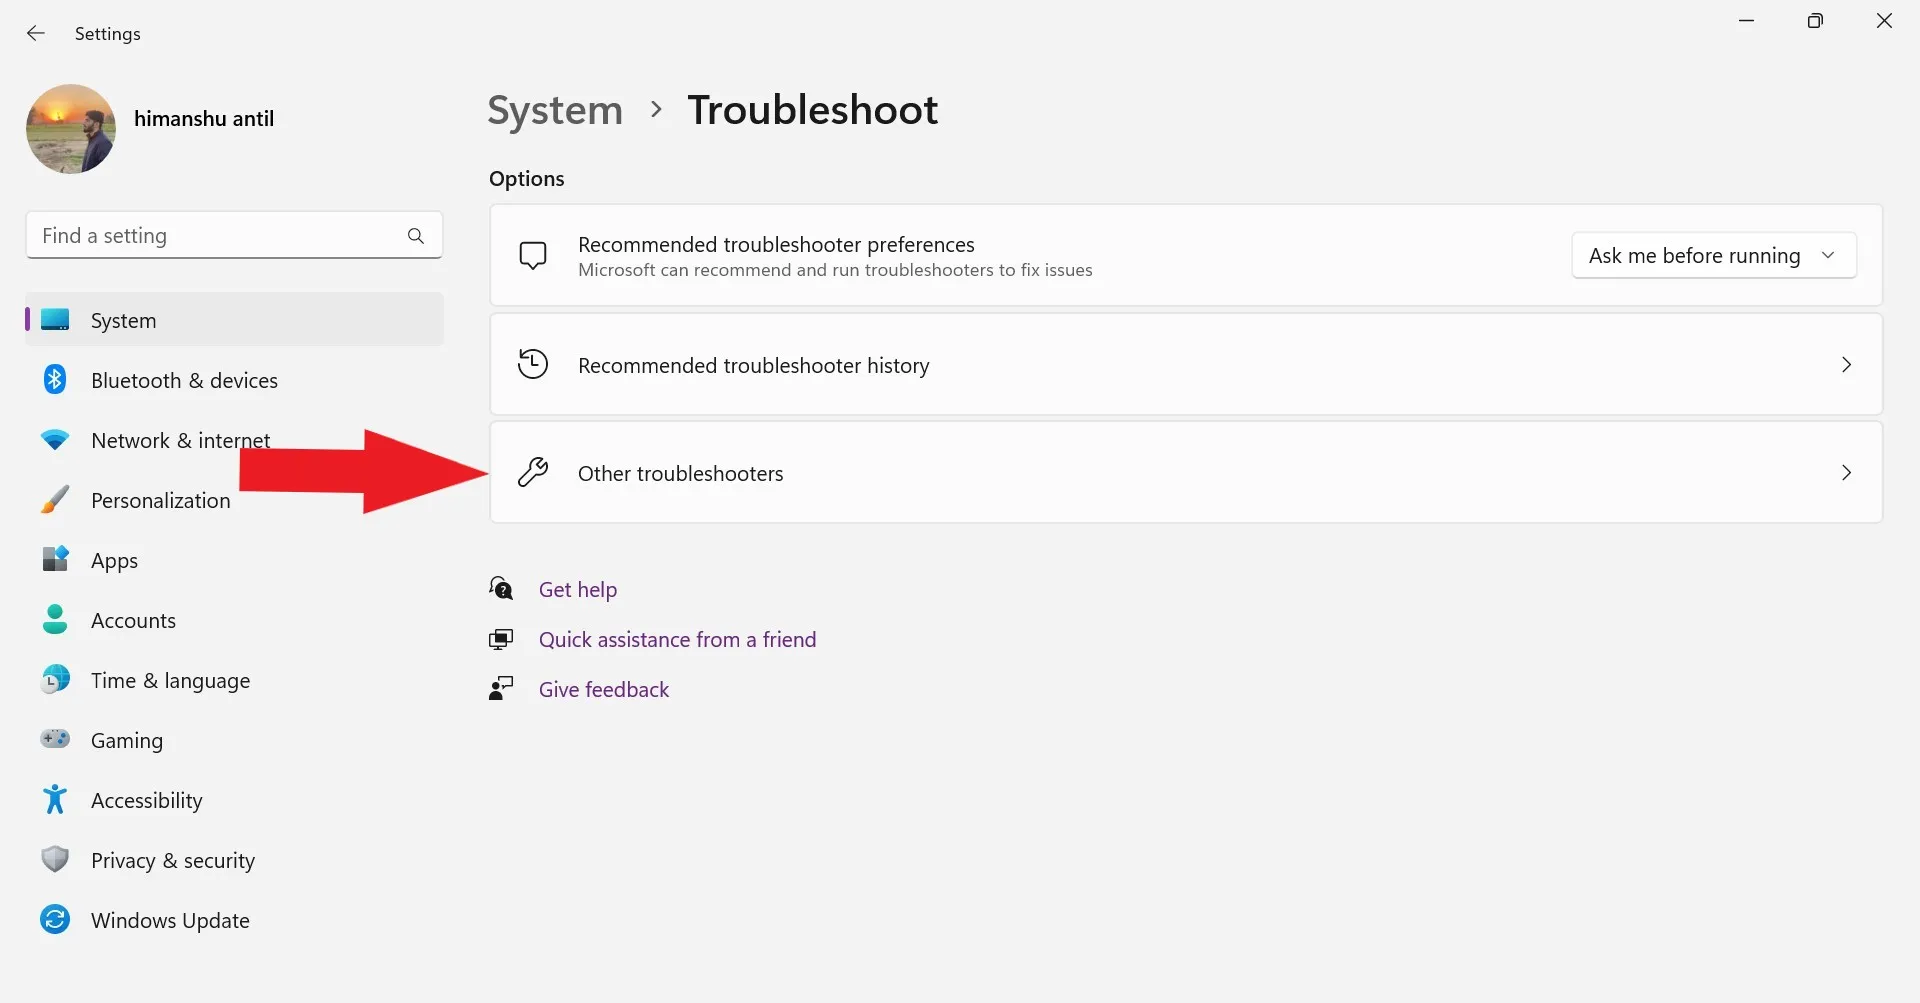The image size is (1920, 1003).
Task: Expand the Other troubleshooters chevron
Action: click(x=1846, y=473)
